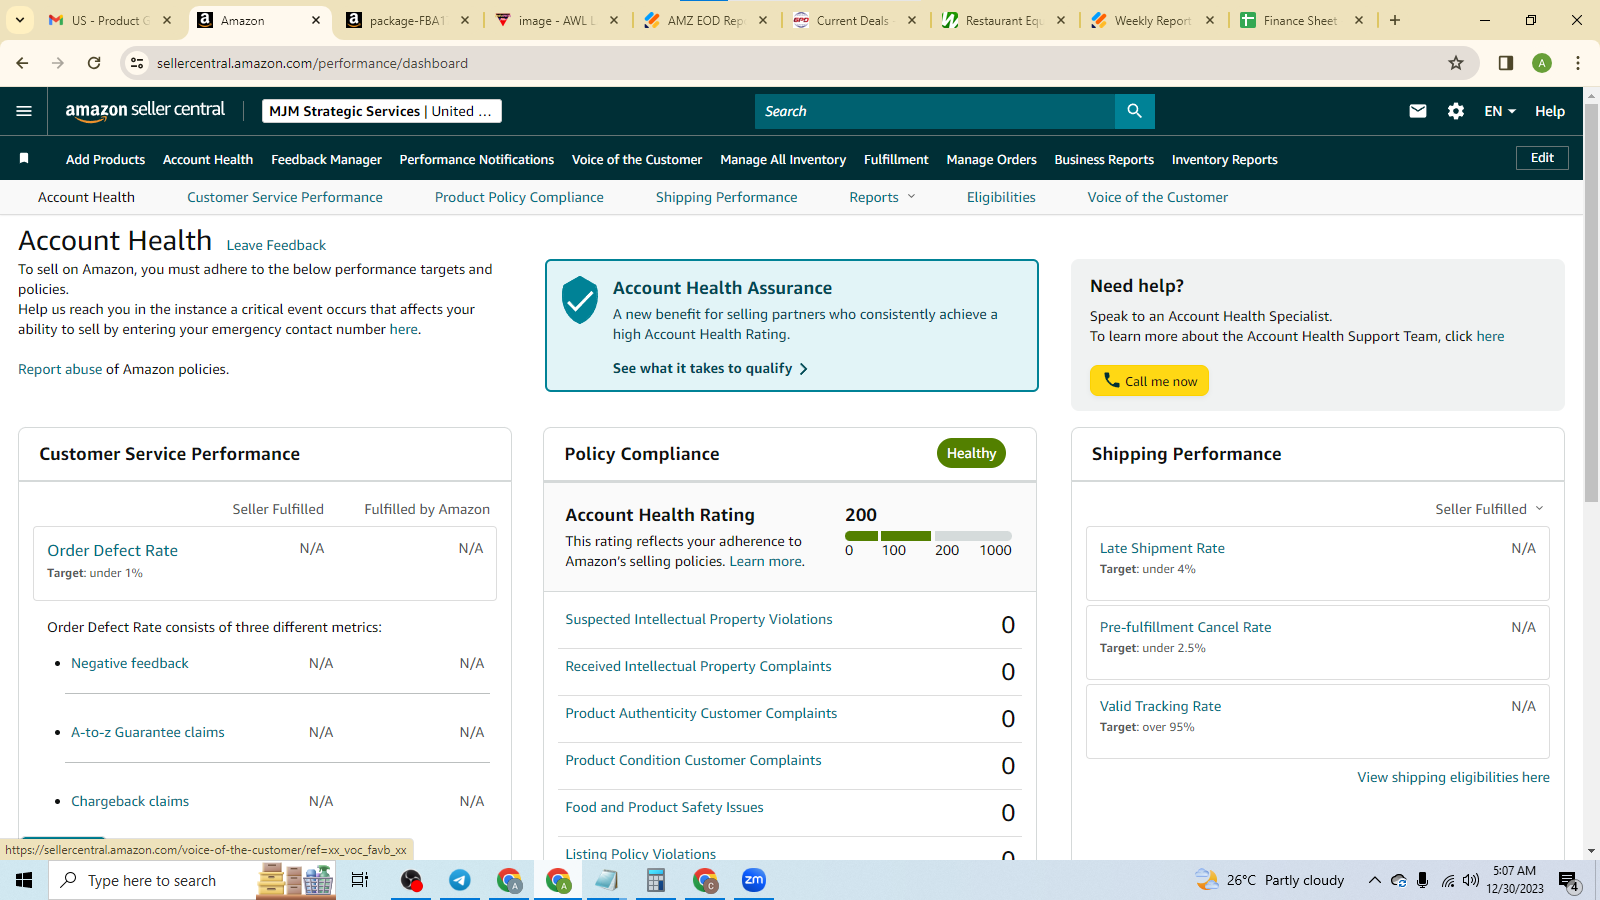Click the Seller Central search field
The width and height of the screenshot is (1600, 900).
[x=935, y=111]
